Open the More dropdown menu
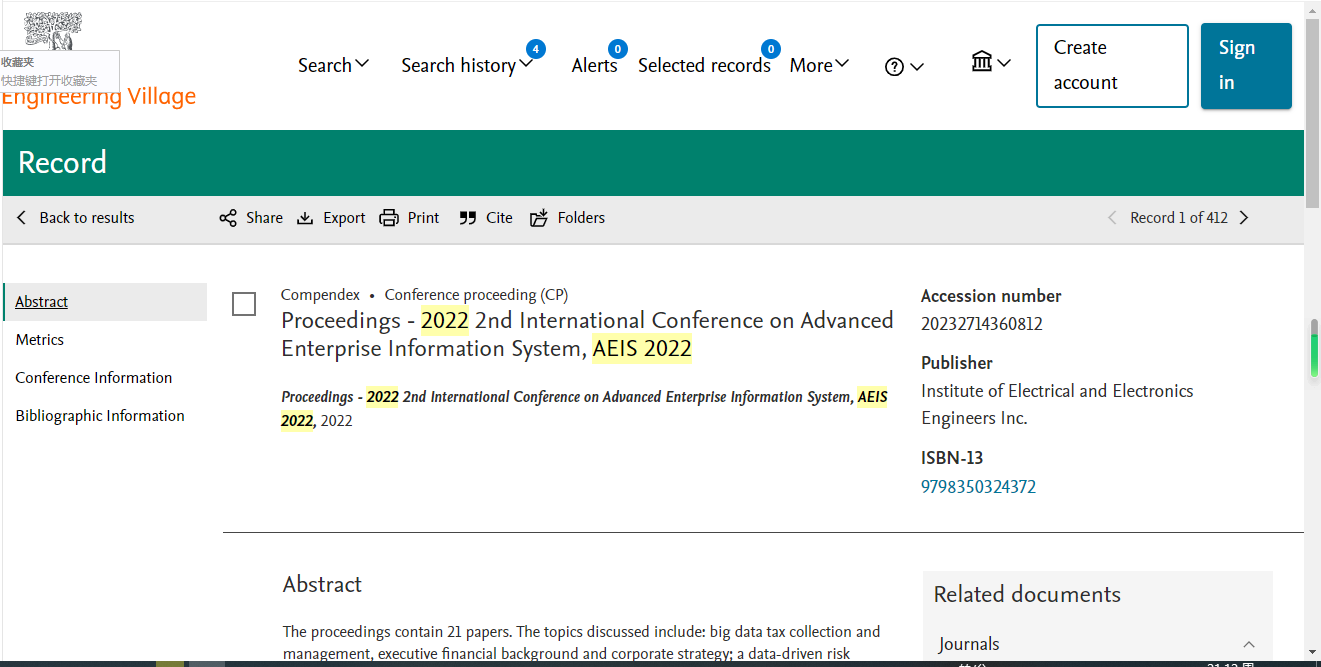This screenshot has width=1321, height=667. (820, 65)
